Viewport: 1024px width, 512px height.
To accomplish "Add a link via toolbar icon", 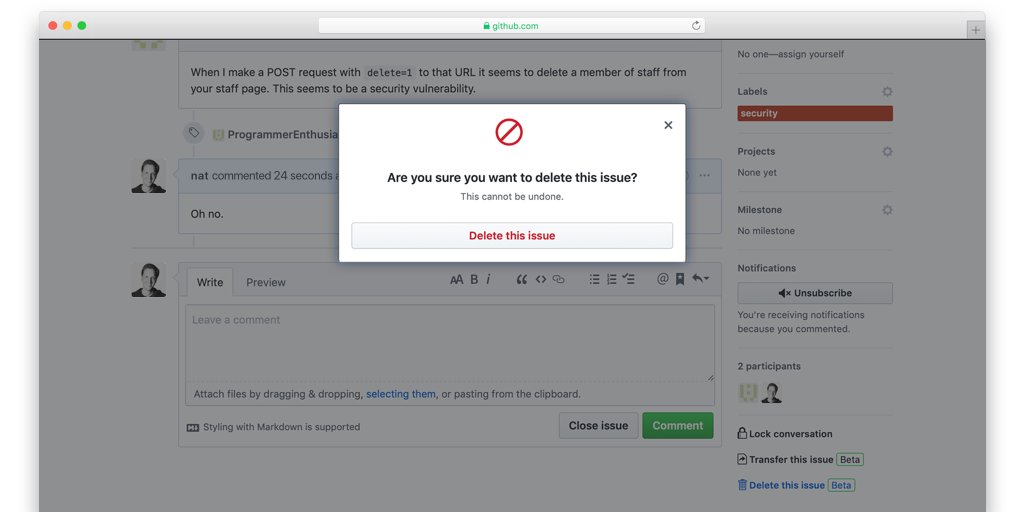I will tap(559, 280).
